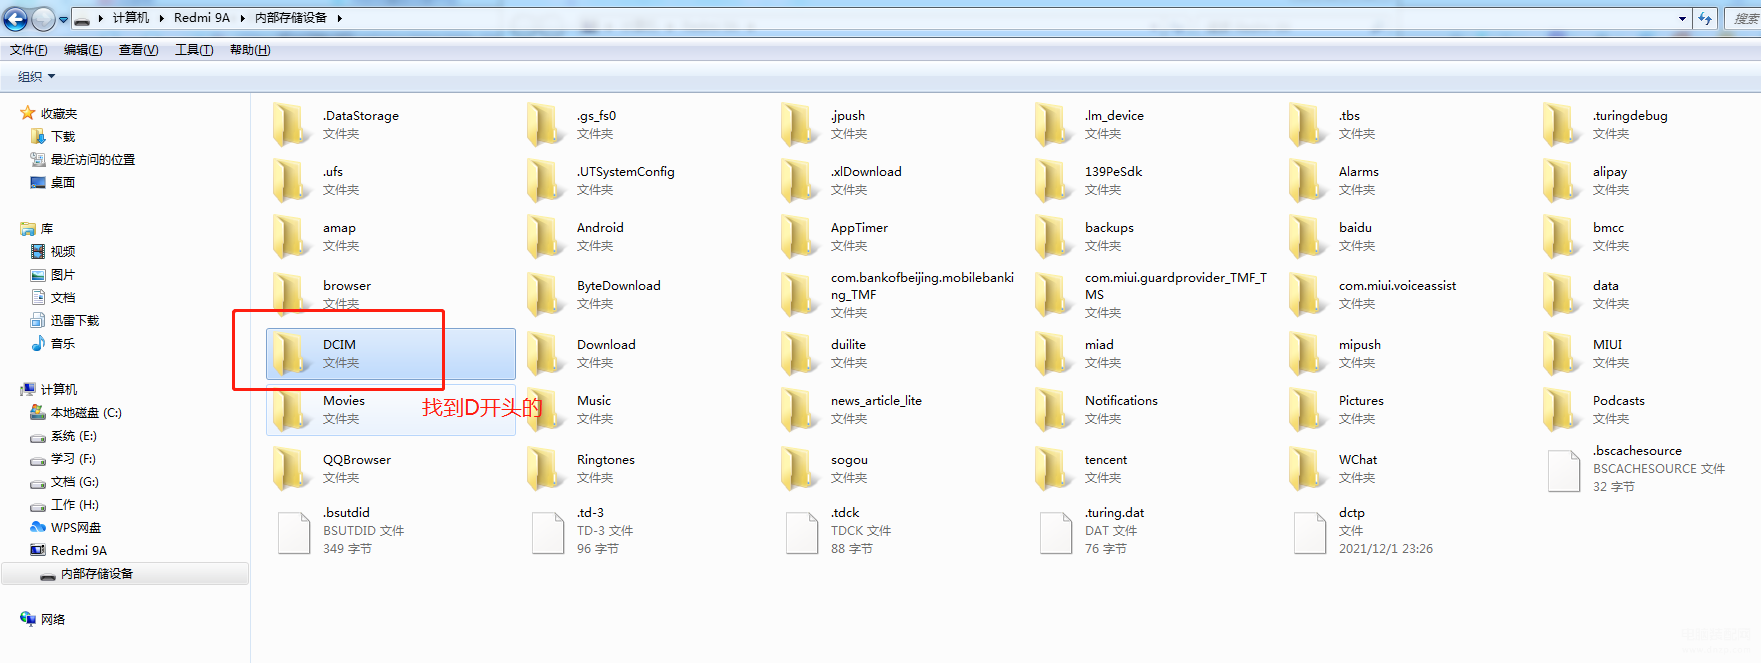Viewport: 1761px width, 663px height.
Task: Click the search input field
Action: coord(1742,18)
